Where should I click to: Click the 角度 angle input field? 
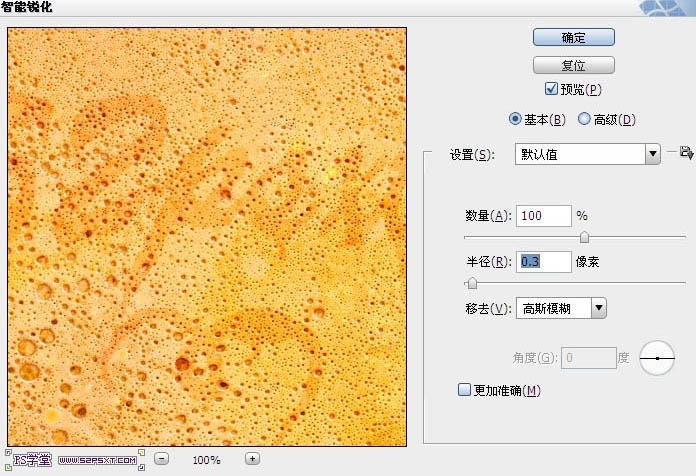click(x=589, y=357)
